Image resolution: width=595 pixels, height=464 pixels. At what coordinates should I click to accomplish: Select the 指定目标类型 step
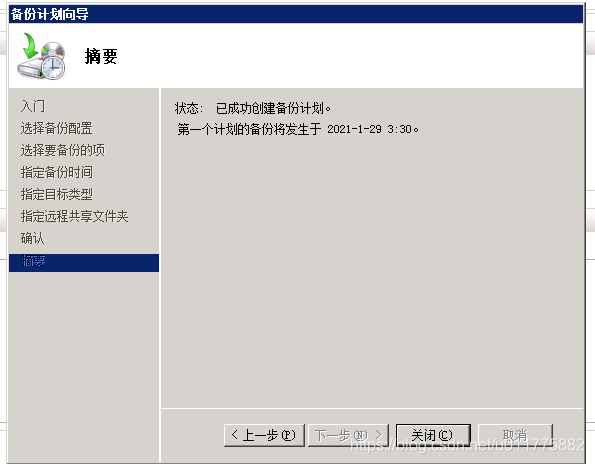pos(57,194)
